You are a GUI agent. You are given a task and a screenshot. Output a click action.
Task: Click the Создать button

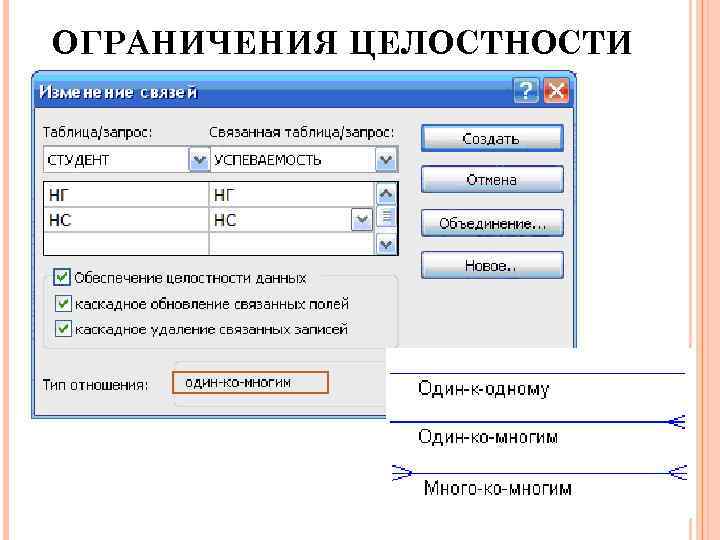[492, 138]
